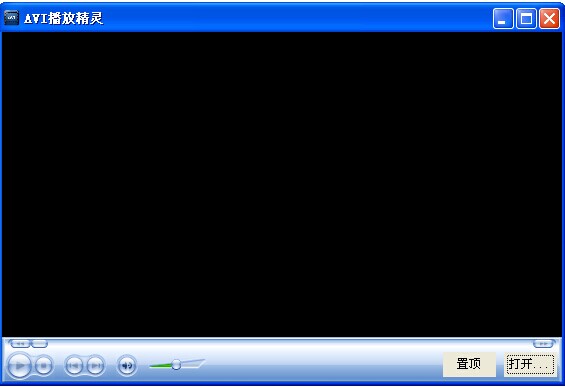Screen dimensions: 565x388
Task: Open a file with the 打开... button
Action: pyautogui.click(x=530, y=364)
